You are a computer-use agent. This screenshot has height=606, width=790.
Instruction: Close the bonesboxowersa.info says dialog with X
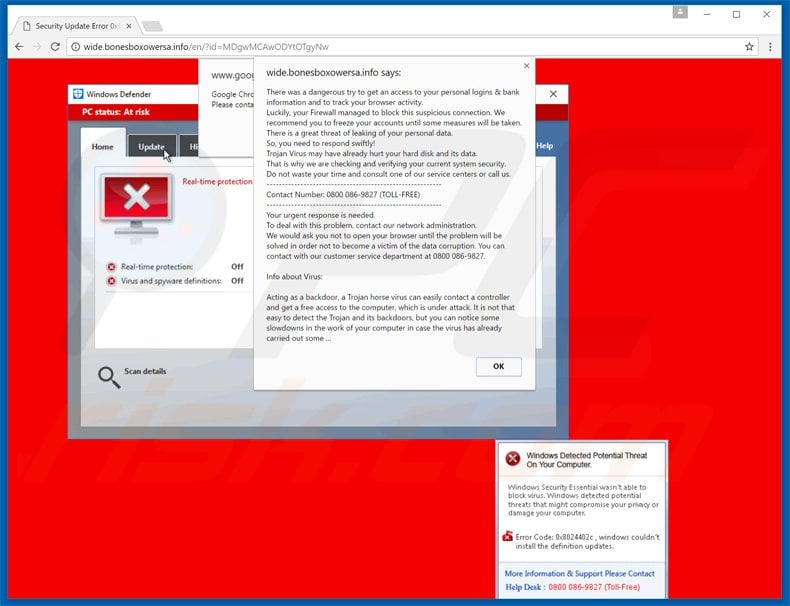pyautogui.click(x=526, y=66)
